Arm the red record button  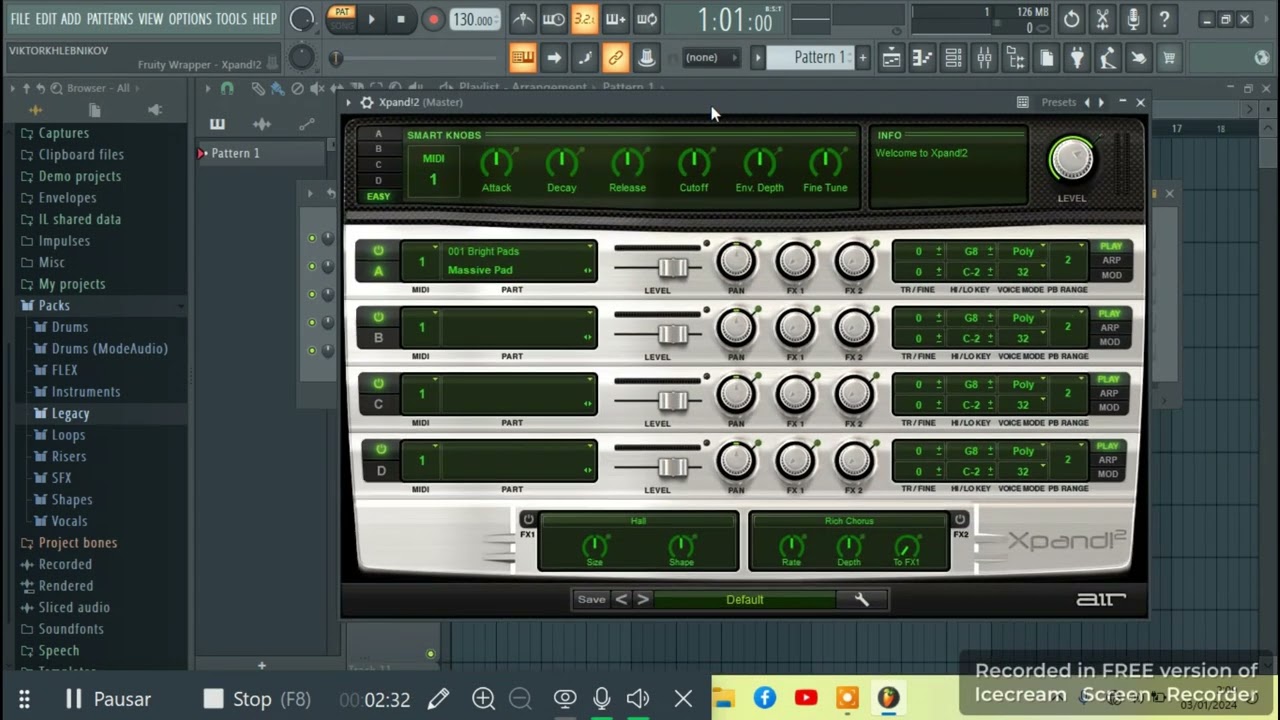click(433, 19)
